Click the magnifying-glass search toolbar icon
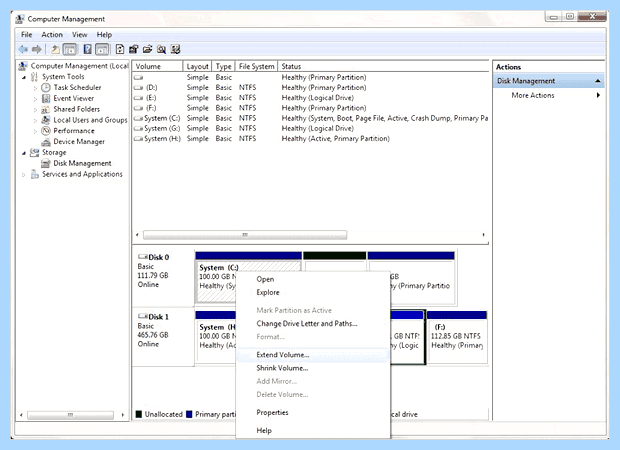The width and height of the screenshot is (620, 450). coord(161,49)
